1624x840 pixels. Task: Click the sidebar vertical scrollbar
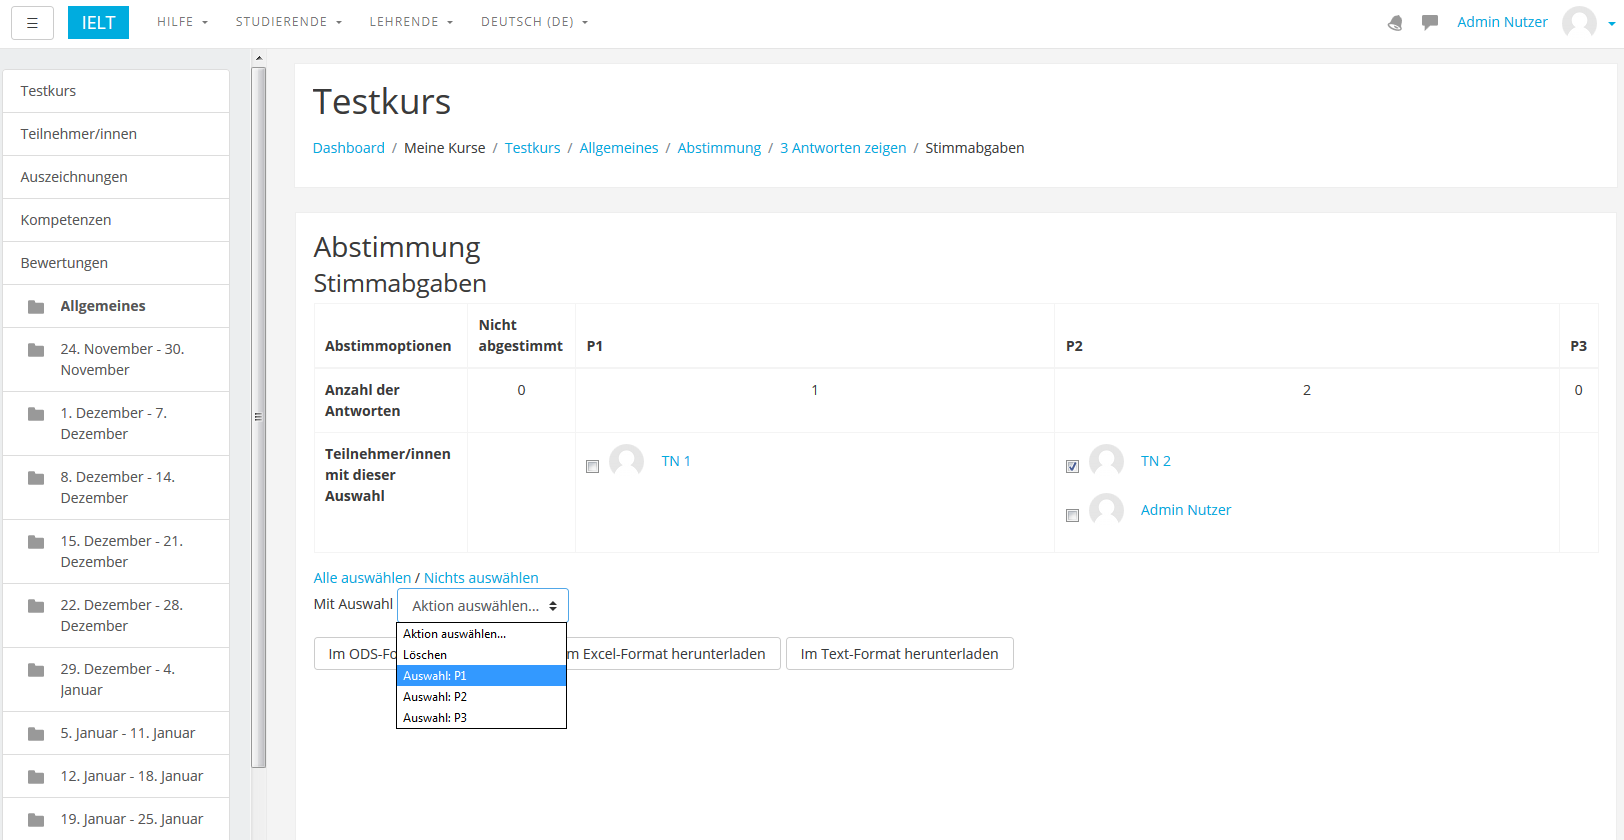(258, 416)
